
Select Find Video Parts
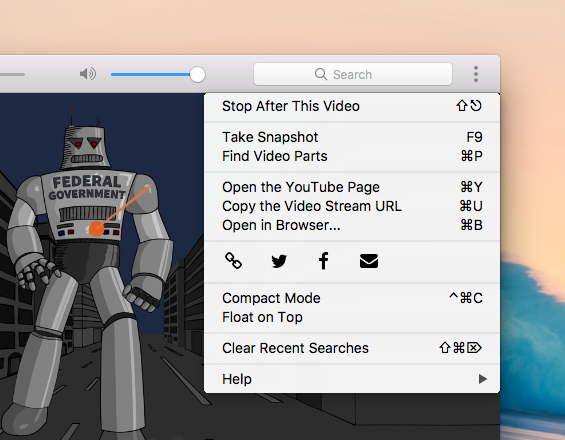[x=352, y=156]
